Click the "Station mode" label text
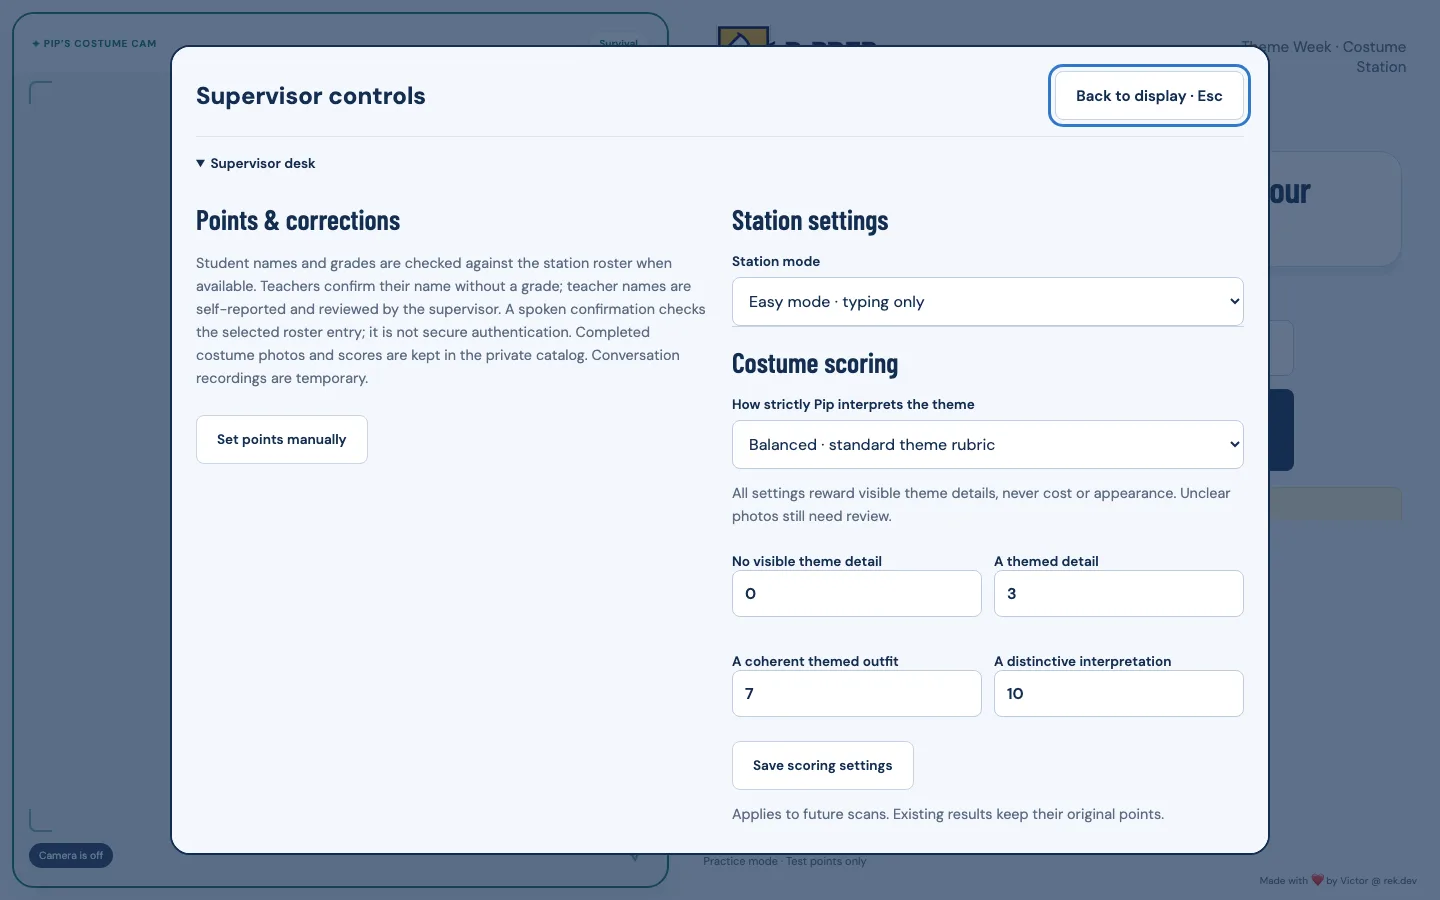 click(x=776, y=261)
